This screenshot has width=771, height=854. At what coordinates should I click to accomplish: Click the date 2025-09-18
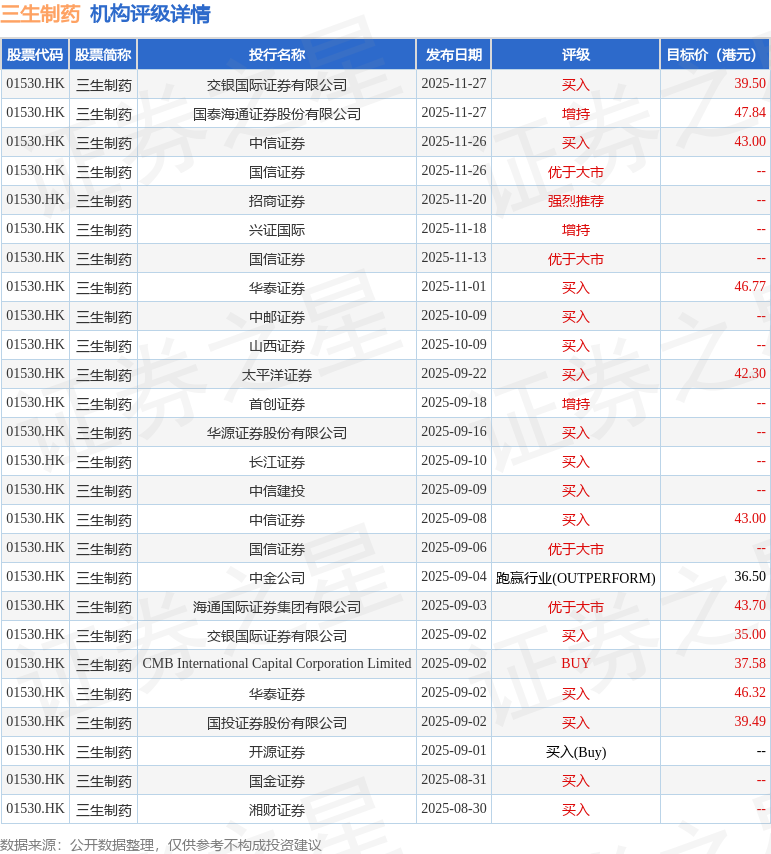coord(454,402)
